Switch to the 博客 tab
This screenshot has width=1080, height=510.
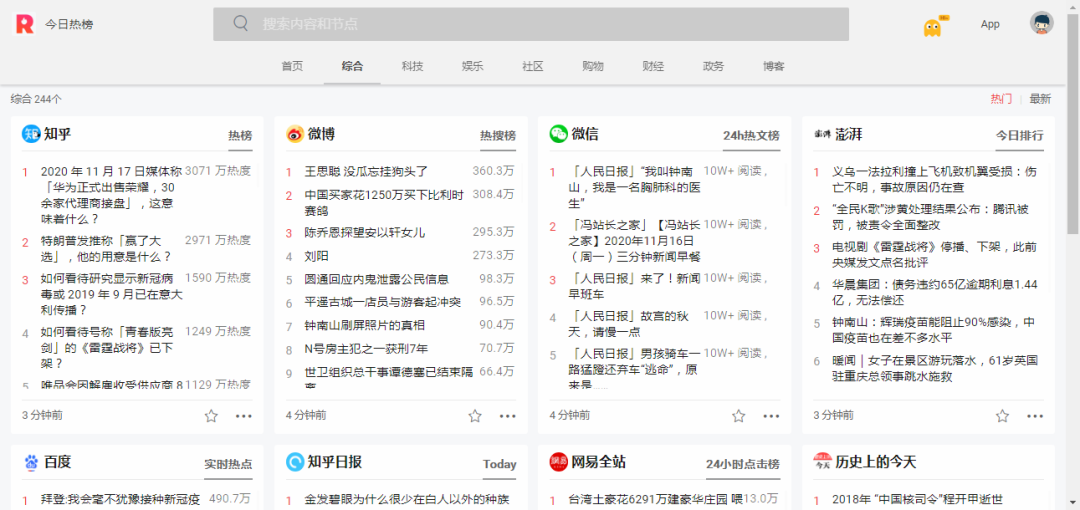tap(773, 66)
